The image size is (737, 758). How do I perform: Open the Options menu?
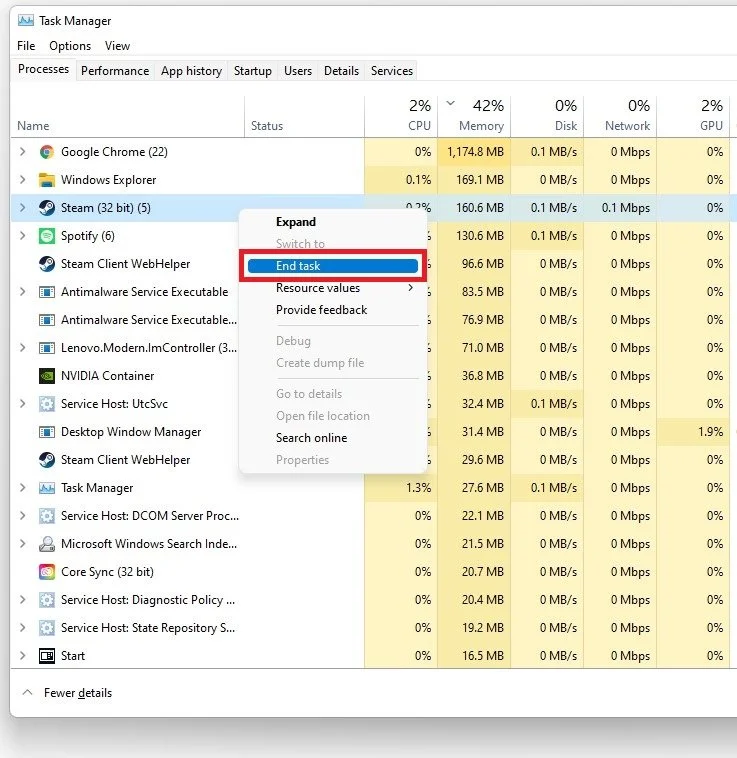click(x=70, y=46)
